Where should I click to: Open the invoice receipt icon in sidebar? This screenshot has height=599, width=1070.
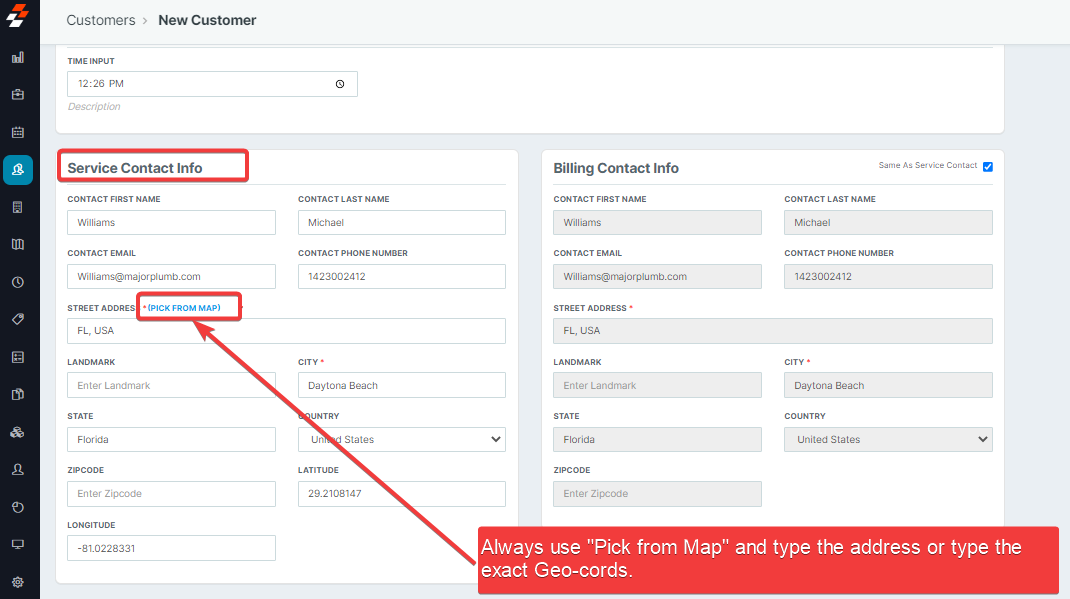pyautogui.click(x=18, y=207)
